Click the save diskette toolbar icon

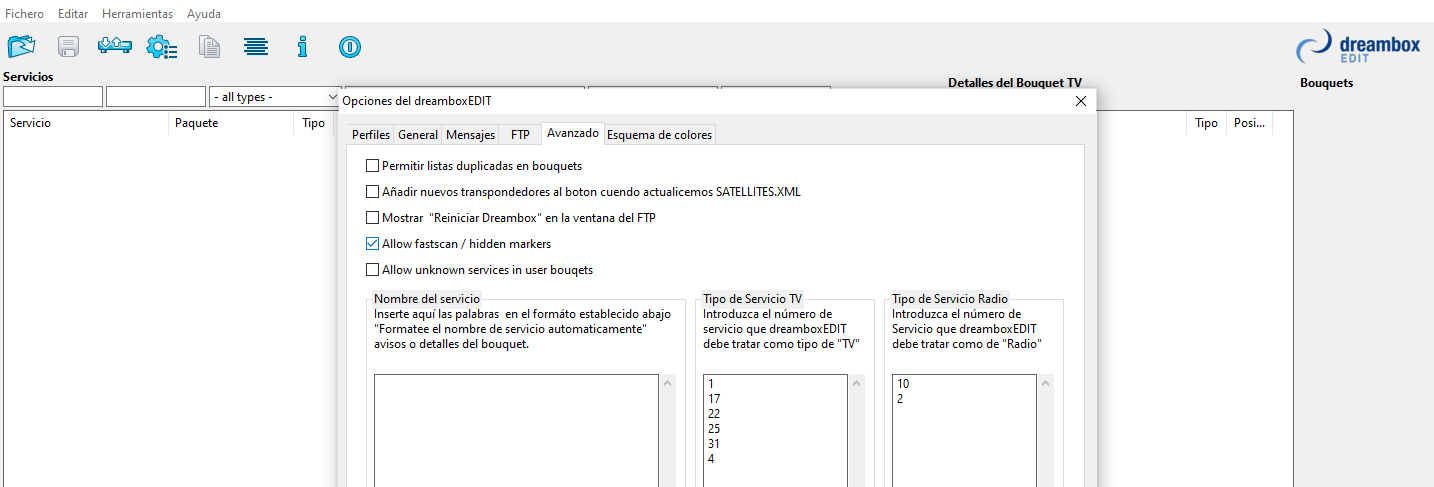[x=68, y=46]
